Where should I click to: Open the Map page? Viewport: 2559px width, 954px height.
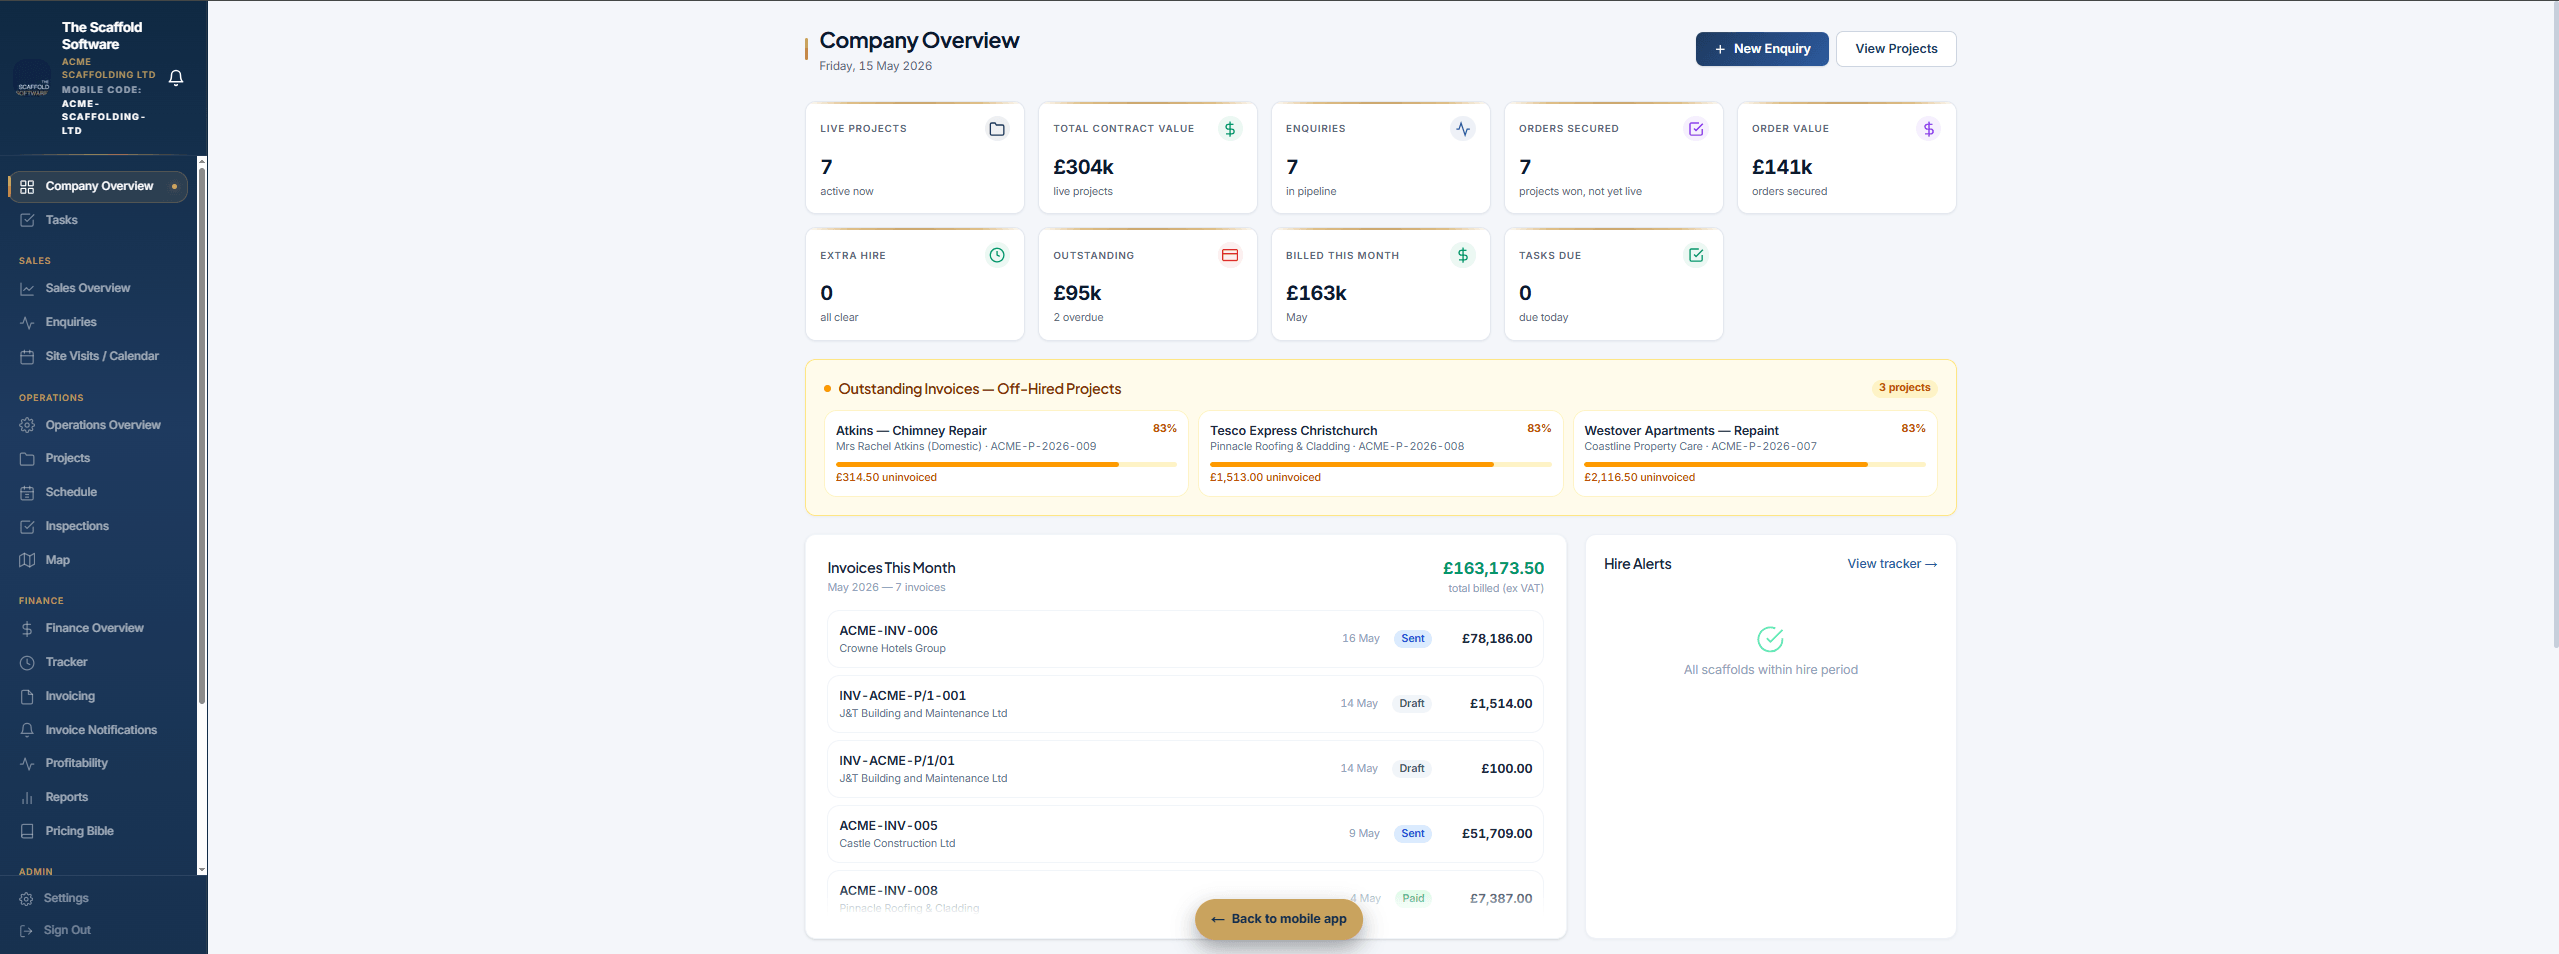pos(98,560)
